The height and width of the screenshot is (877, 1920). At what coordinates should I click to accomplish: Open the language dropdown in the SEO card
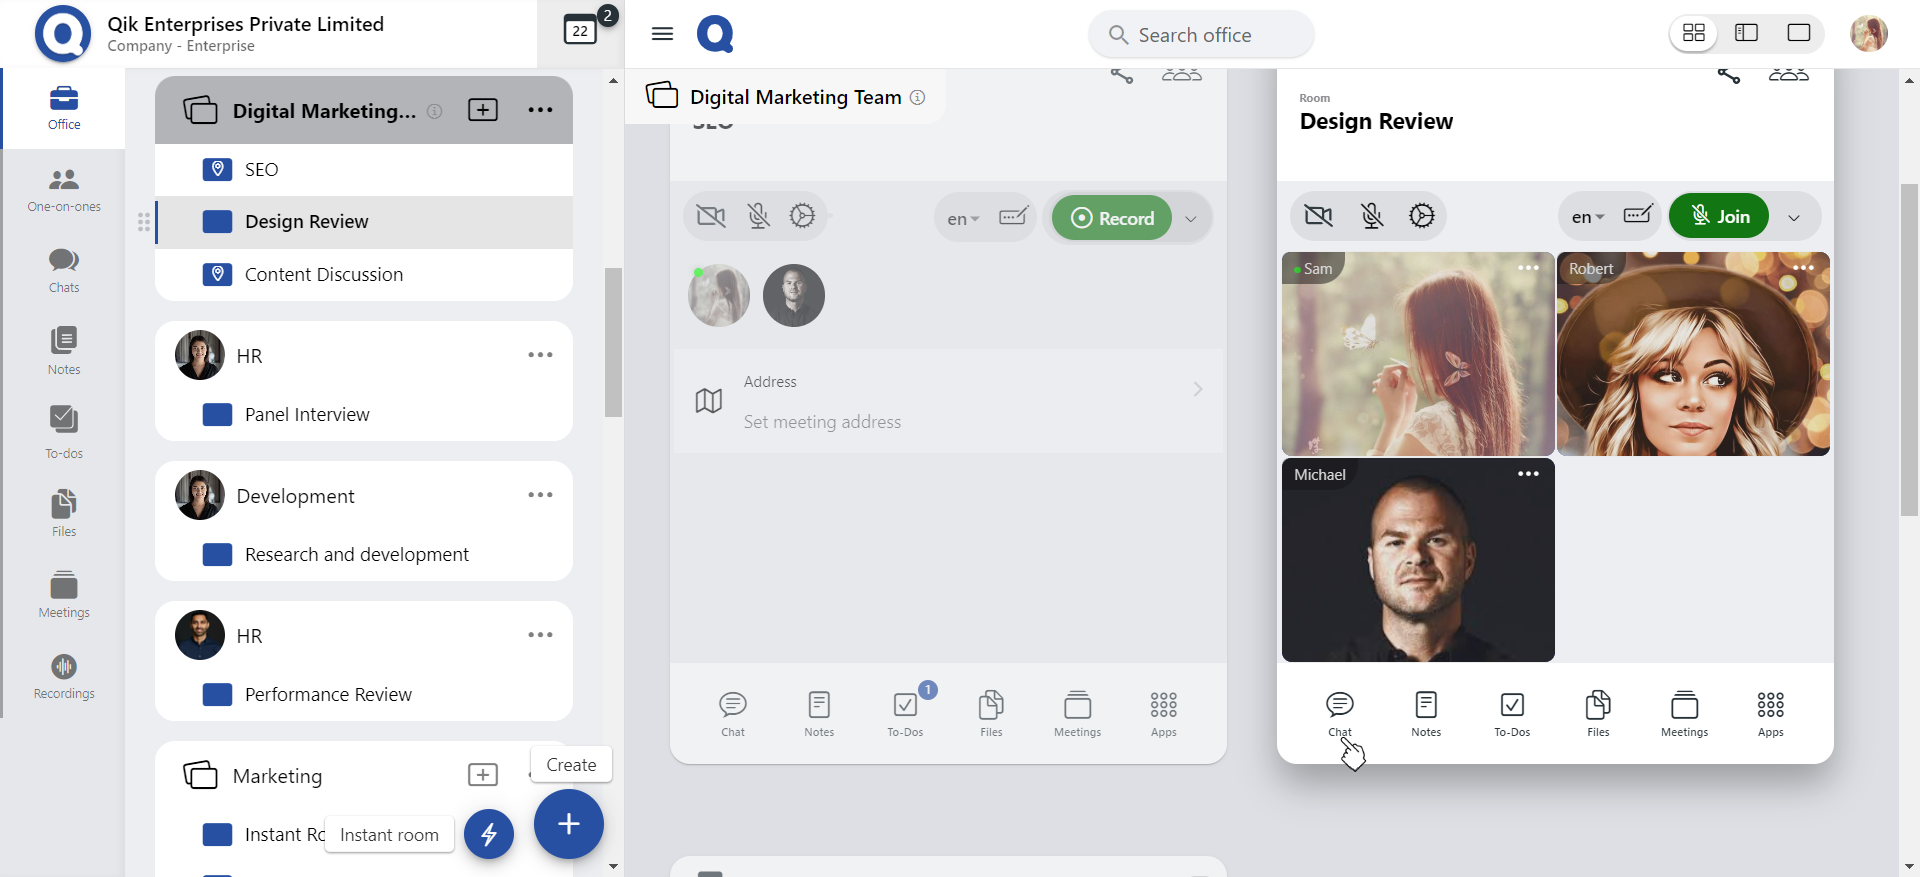coord(963,218)
